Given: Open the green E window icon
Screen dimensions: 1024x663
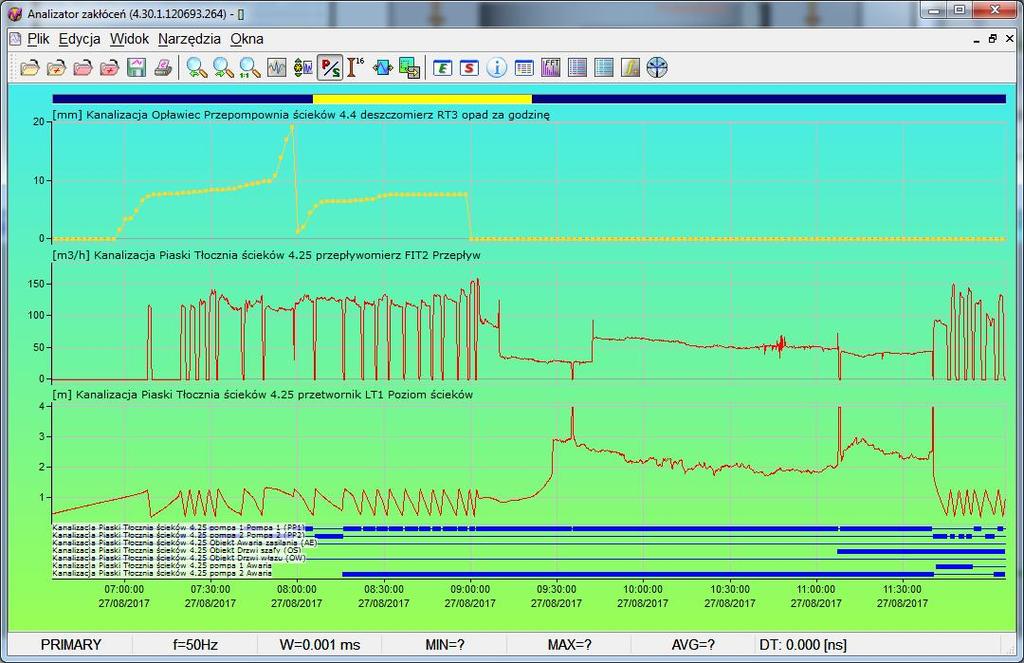Looking at the screenshot, I should 443,67.
